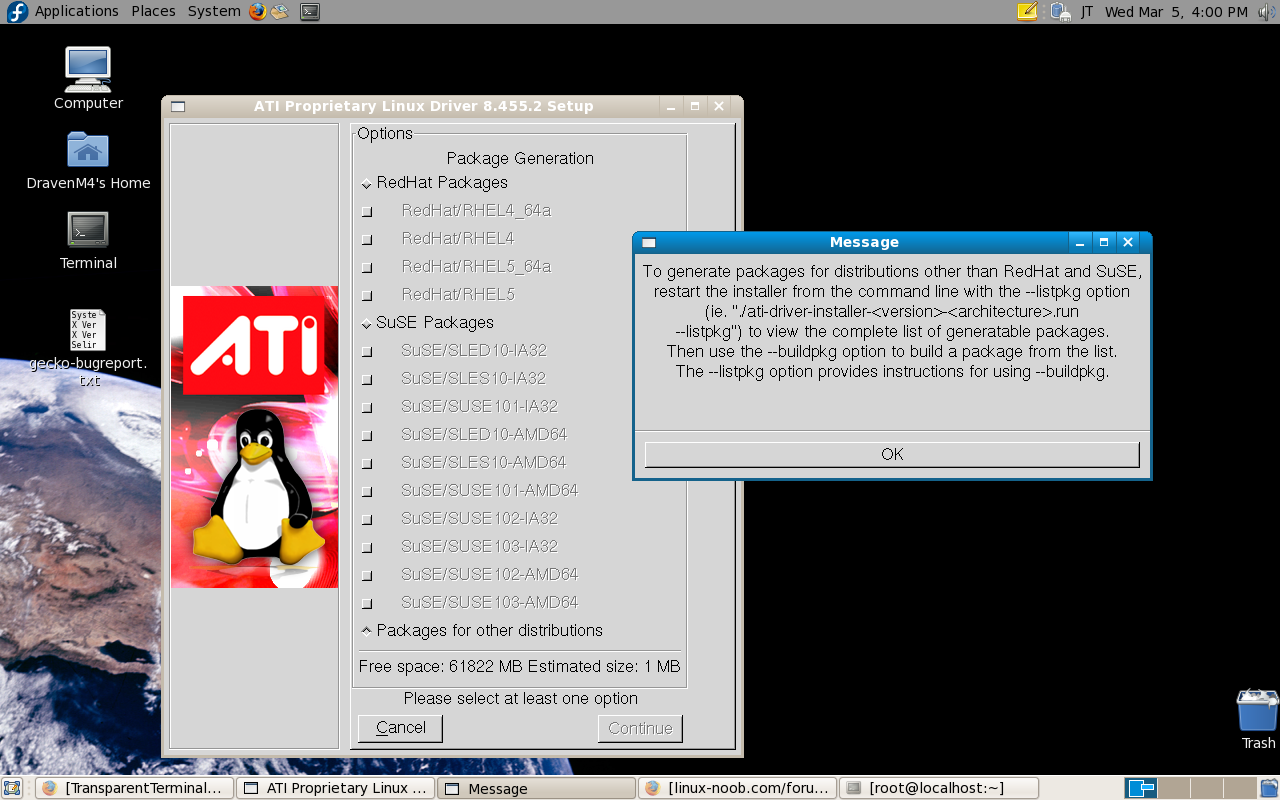
Task: Open the System menu
Action: pos(214,11)
